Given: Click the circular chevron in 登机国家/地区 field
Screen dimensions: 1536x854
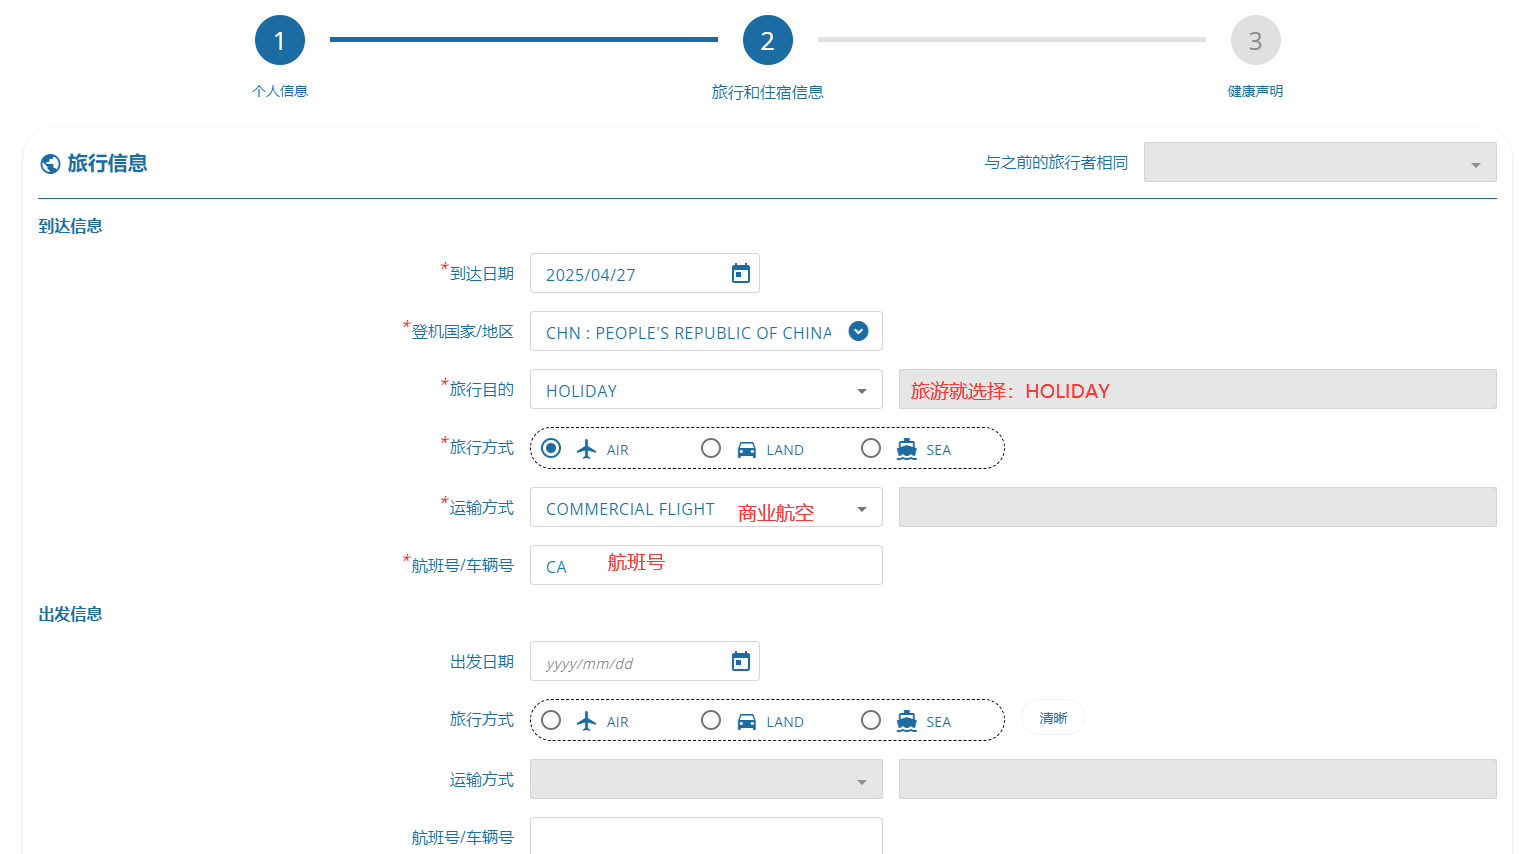Looking at the screenshot, I should [x=857, y=331].
